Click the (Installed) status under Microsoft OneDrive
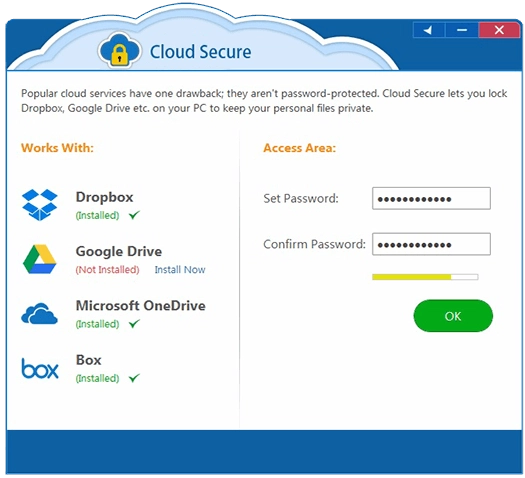This screenshot has width=525, height=478. click(97, 324)
